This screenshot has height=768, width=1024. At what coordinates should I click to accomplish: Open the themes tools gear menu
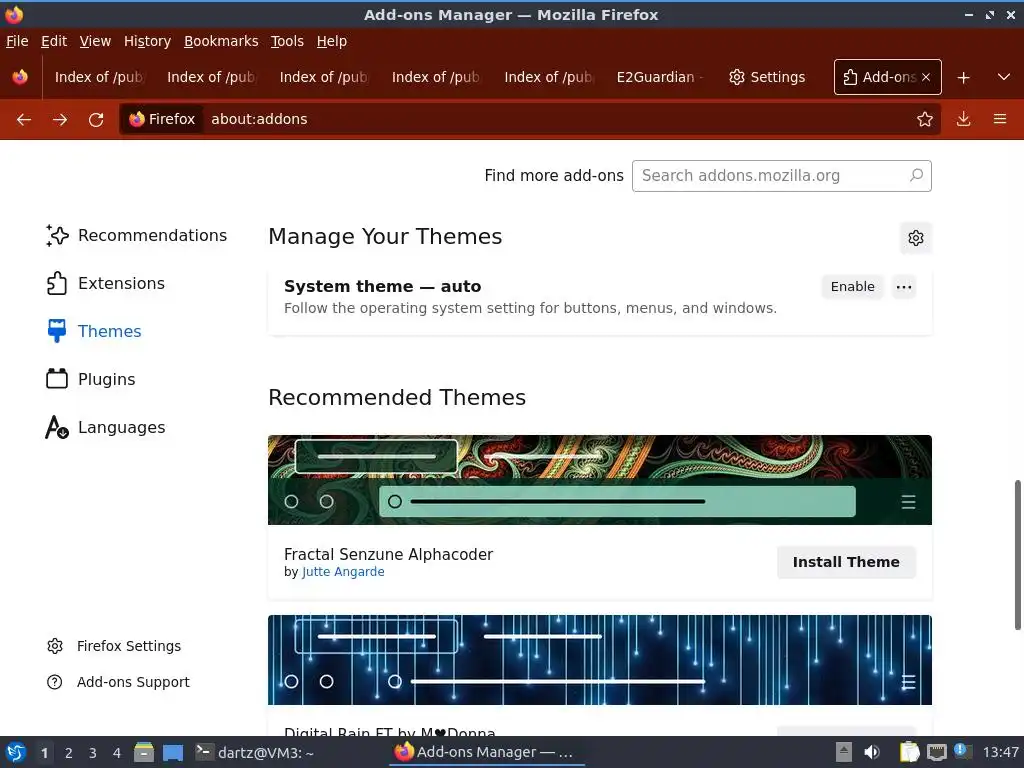tap(916, 238)
